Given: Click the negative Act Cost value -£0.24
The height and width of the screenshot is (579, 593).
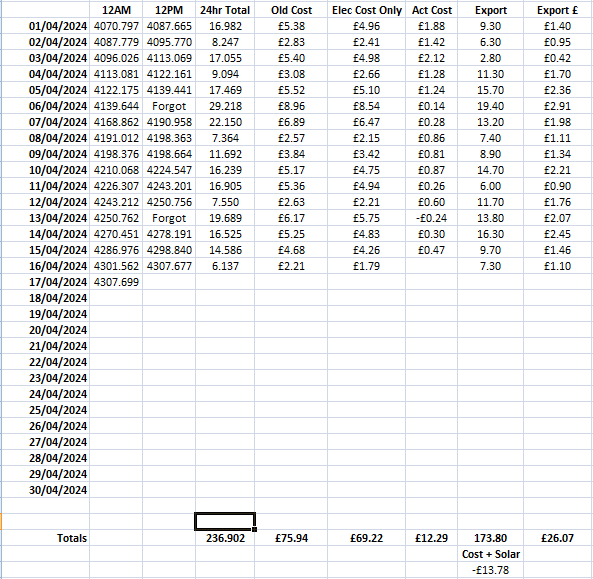Looking at the screenshot, I should pyautogui.click(x=432, y=218).
